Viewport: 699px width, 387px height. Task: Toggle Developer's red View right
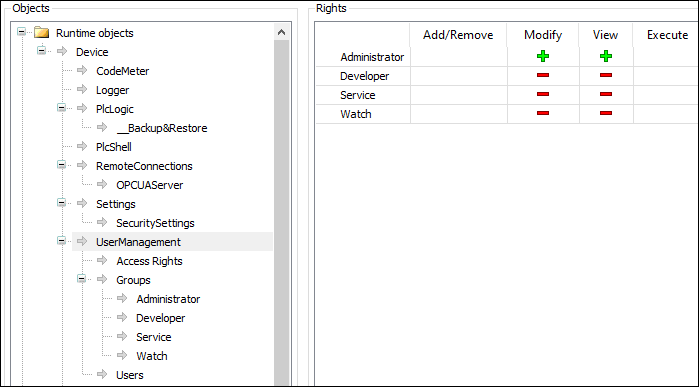tap(605, 75)
